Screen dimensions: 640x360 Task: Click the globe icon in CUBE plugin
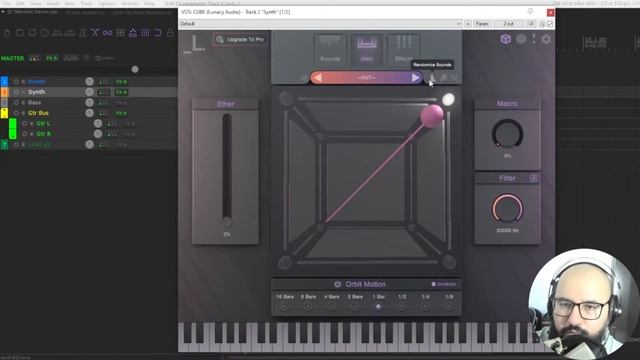pos(521,39)
